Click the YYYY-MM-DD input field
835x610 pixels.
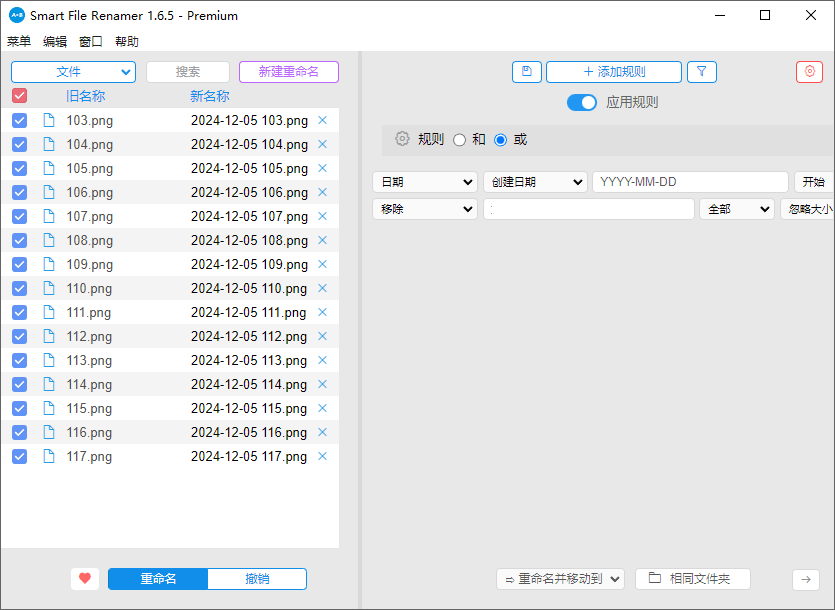[690, 181]
